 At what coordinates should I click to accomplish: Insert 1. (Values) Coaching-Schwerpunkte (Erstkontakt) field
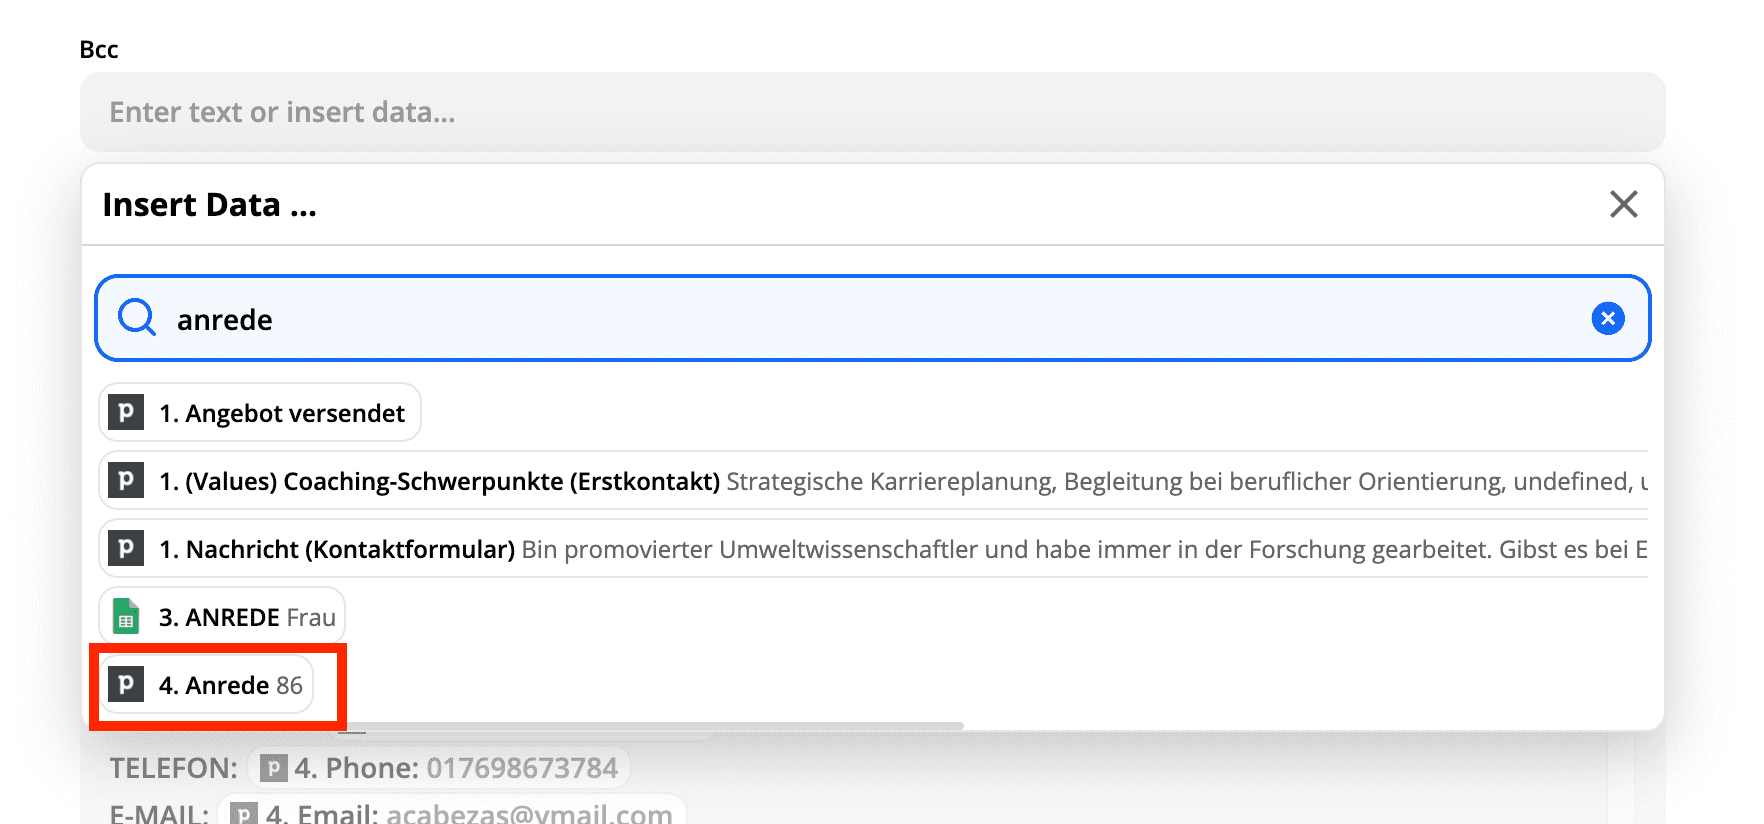(873, 480)
